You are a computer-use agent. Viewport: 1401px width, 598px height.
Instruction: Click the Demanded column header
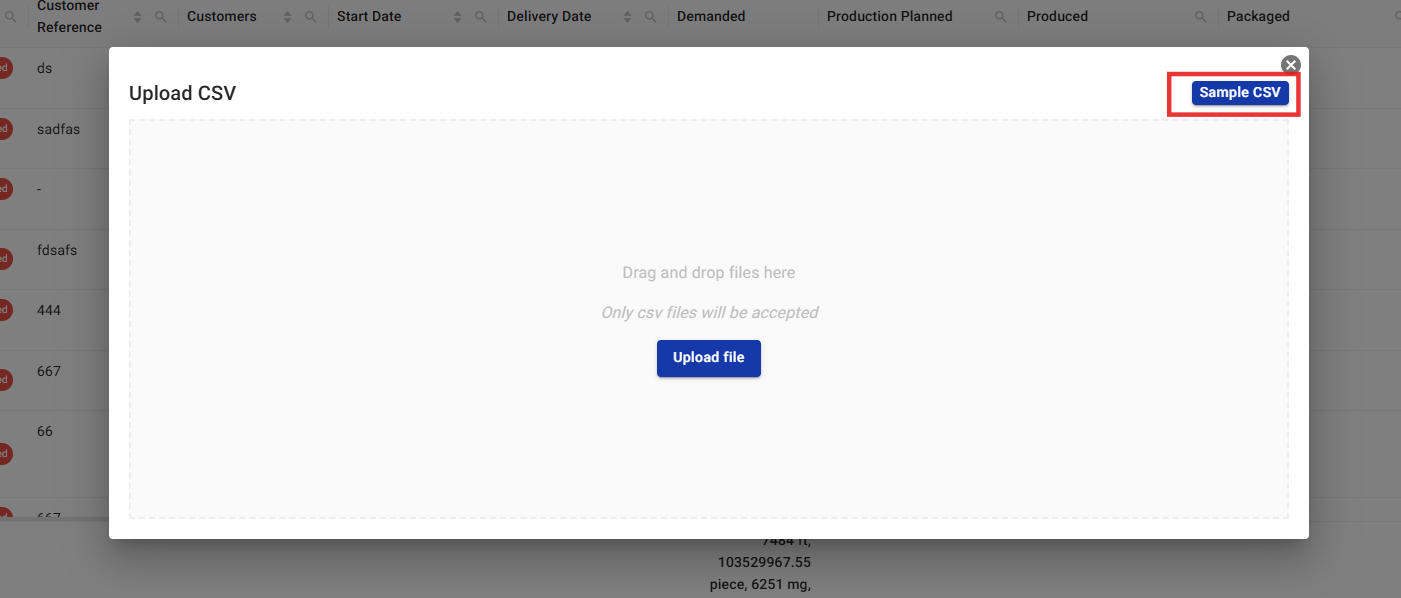[710, 17]
